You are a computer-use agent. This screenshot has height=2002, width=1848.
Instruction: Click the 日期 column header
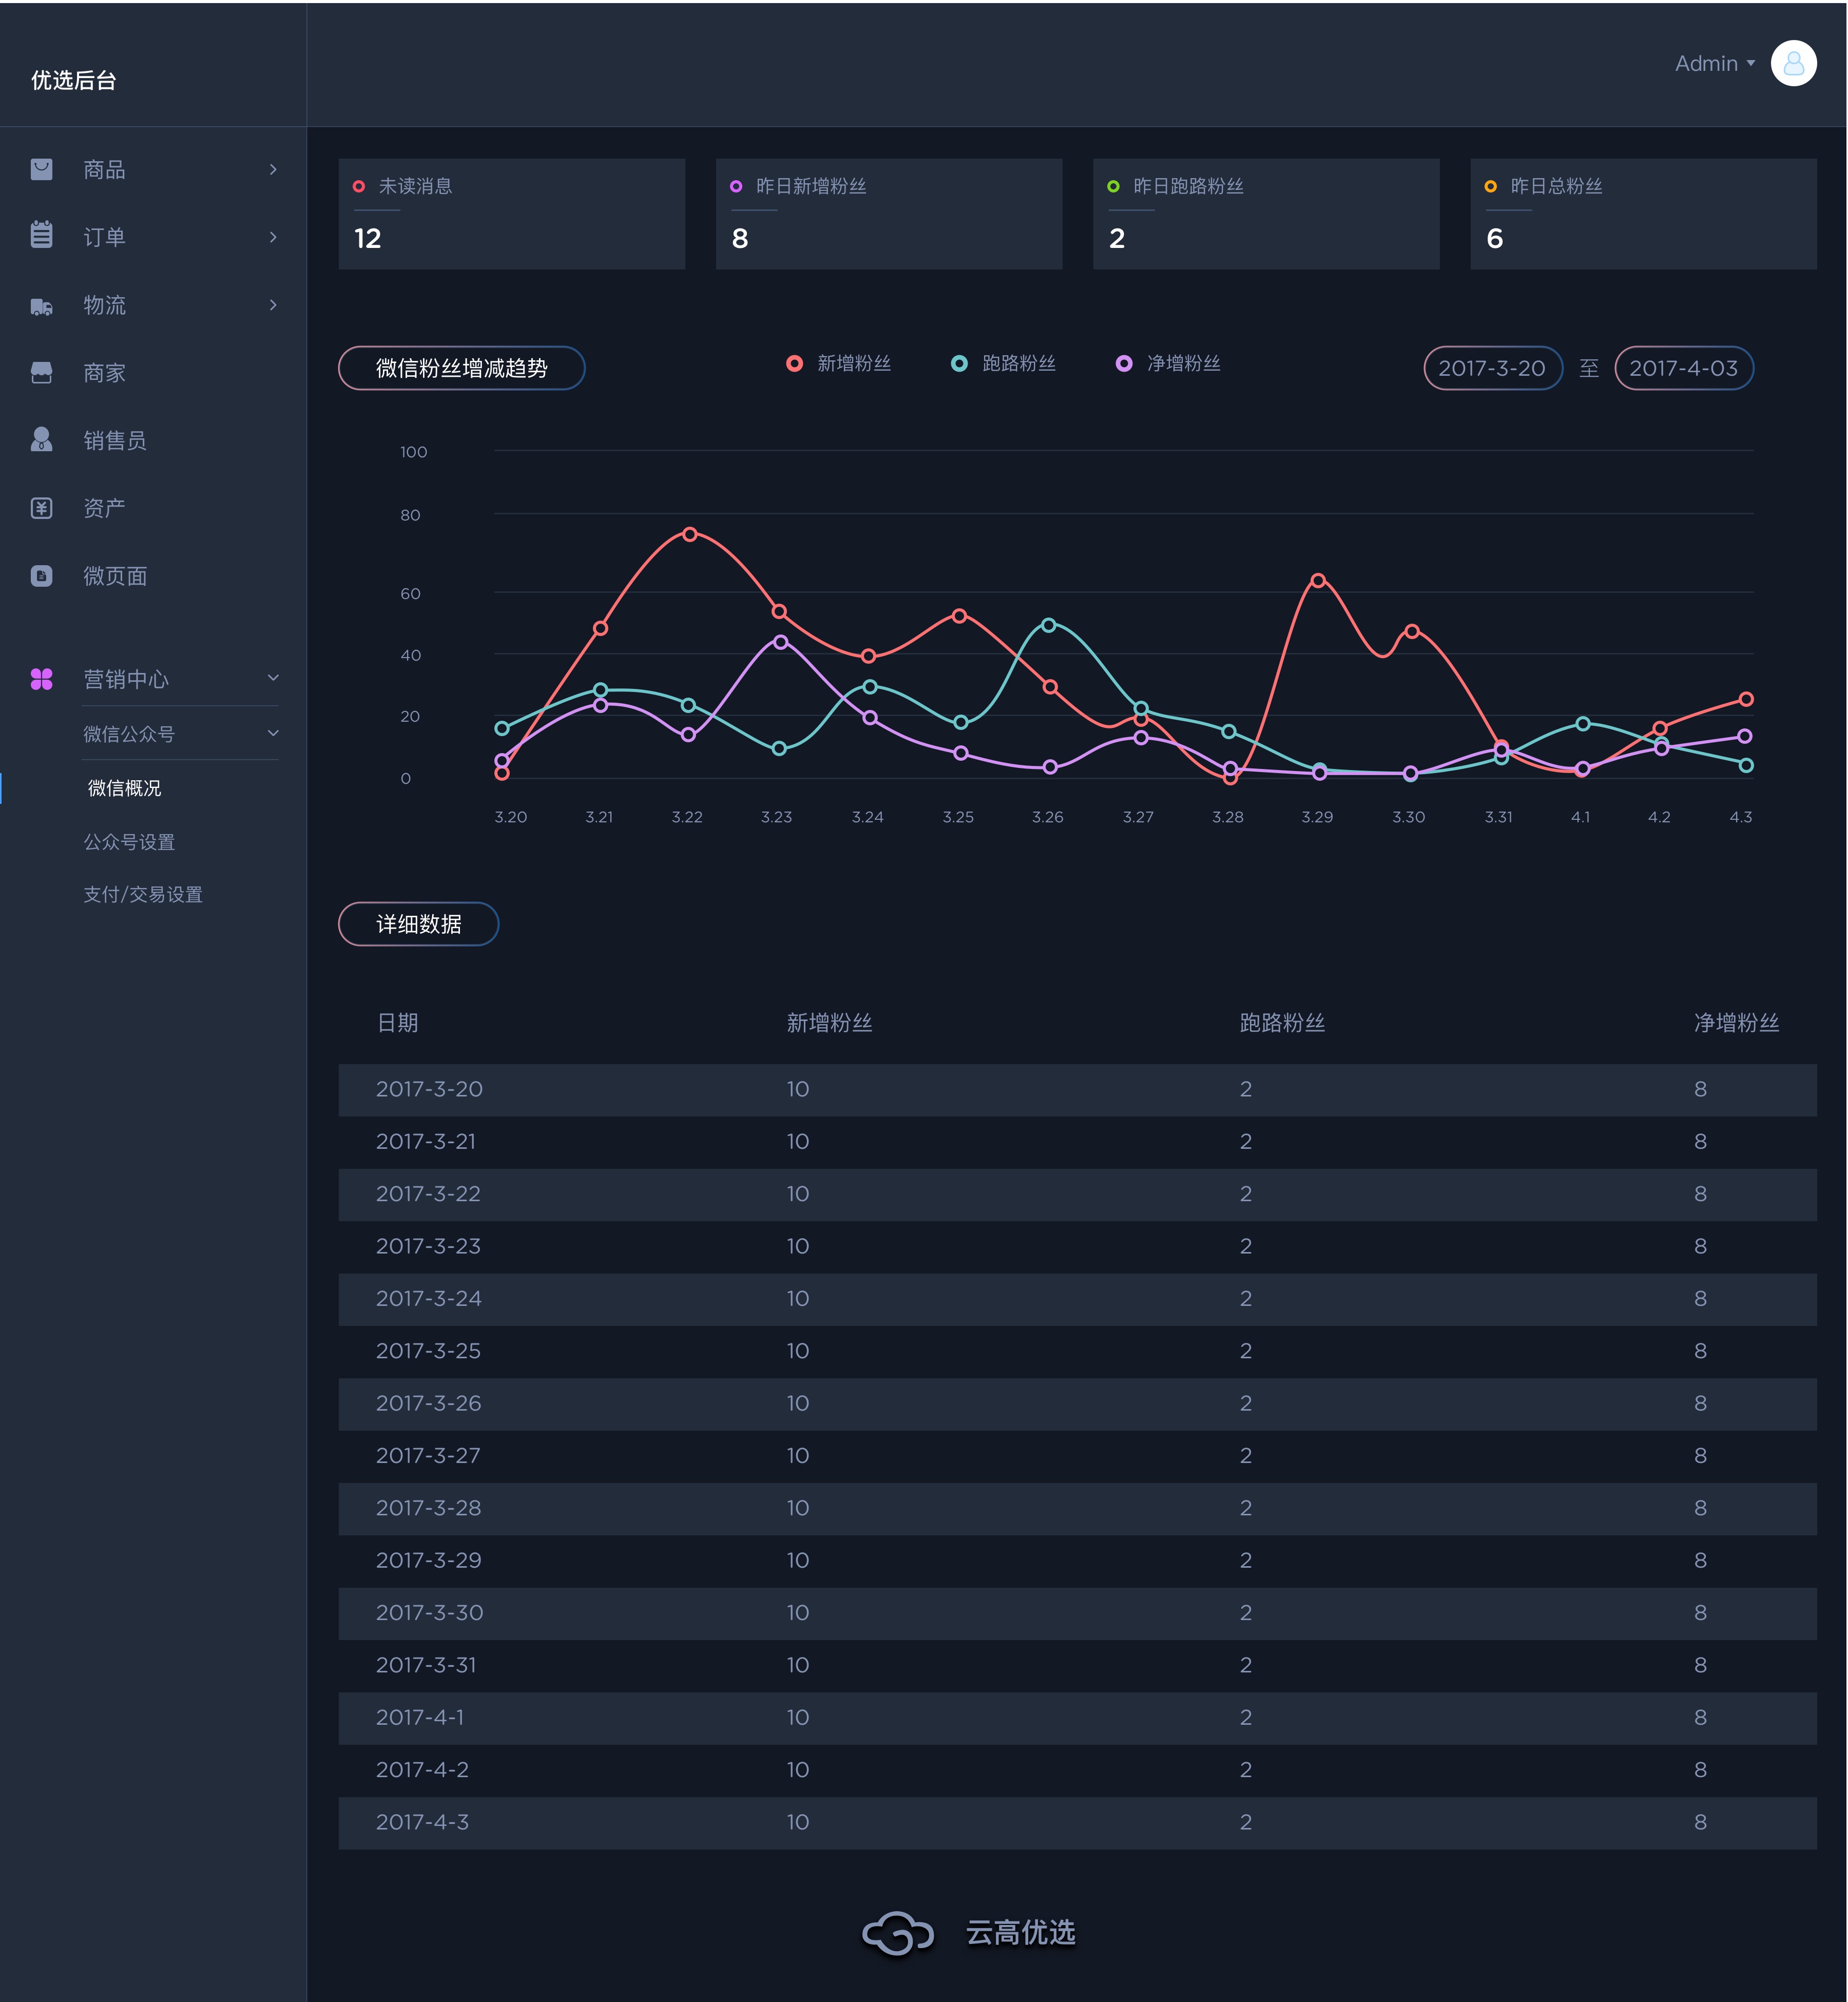[397, 1022]
